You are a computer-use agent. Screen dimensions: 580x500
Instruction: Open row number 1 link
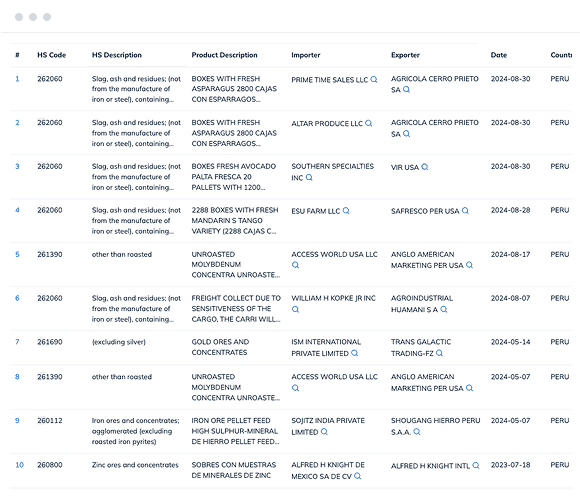pos(17,79)
